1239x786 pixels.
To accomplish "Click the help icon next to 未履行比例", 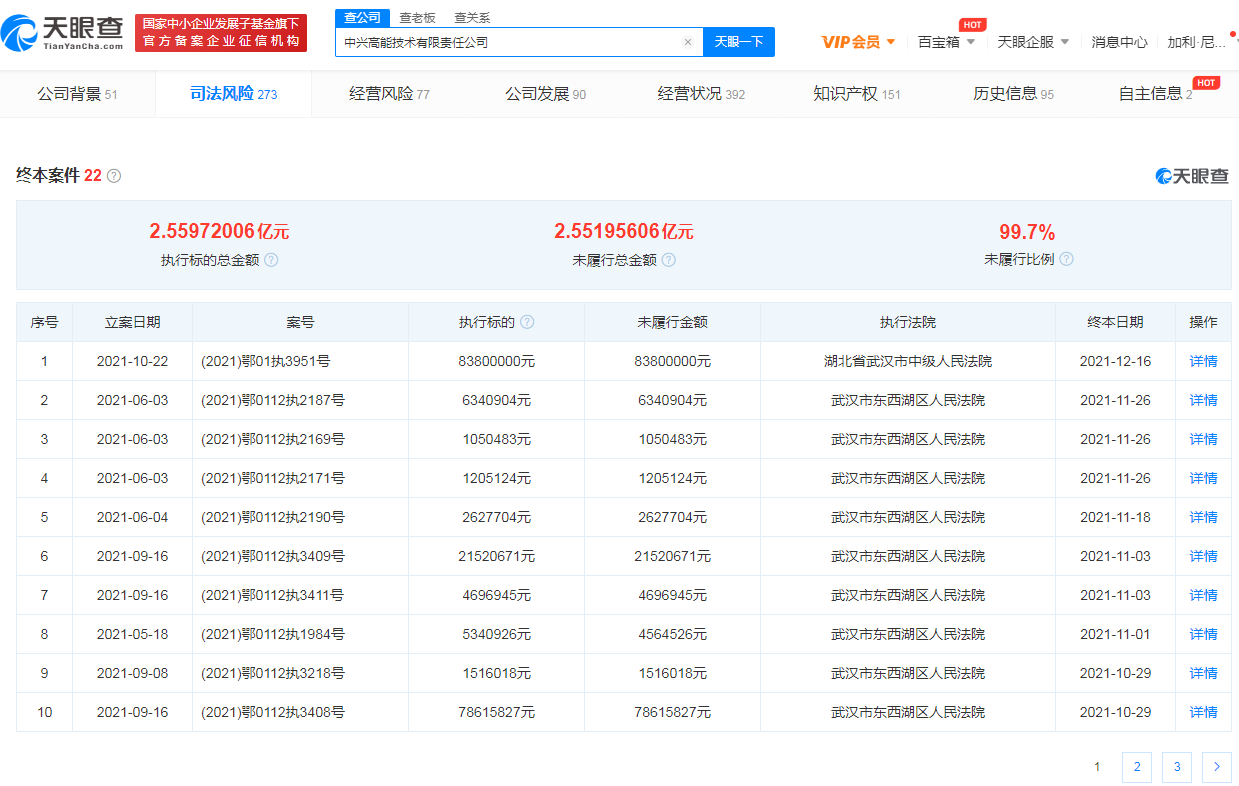I will tap(1067, 259).
